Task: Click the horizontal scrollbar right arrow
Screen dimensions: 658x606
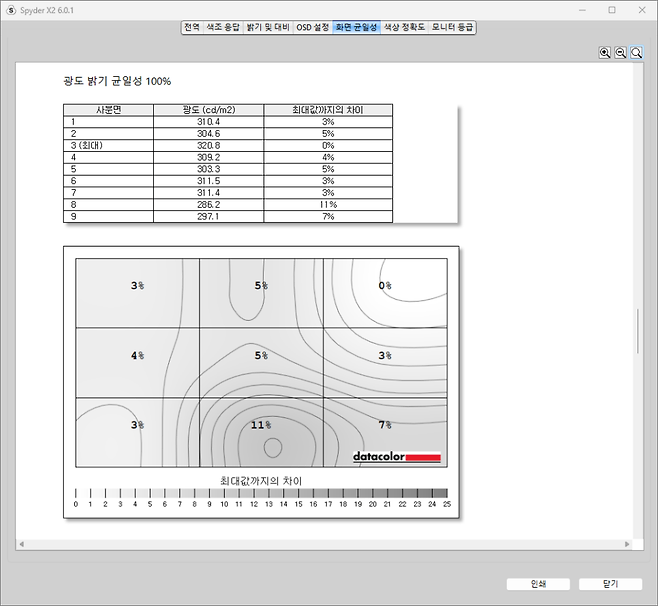Action: [627, 543]
